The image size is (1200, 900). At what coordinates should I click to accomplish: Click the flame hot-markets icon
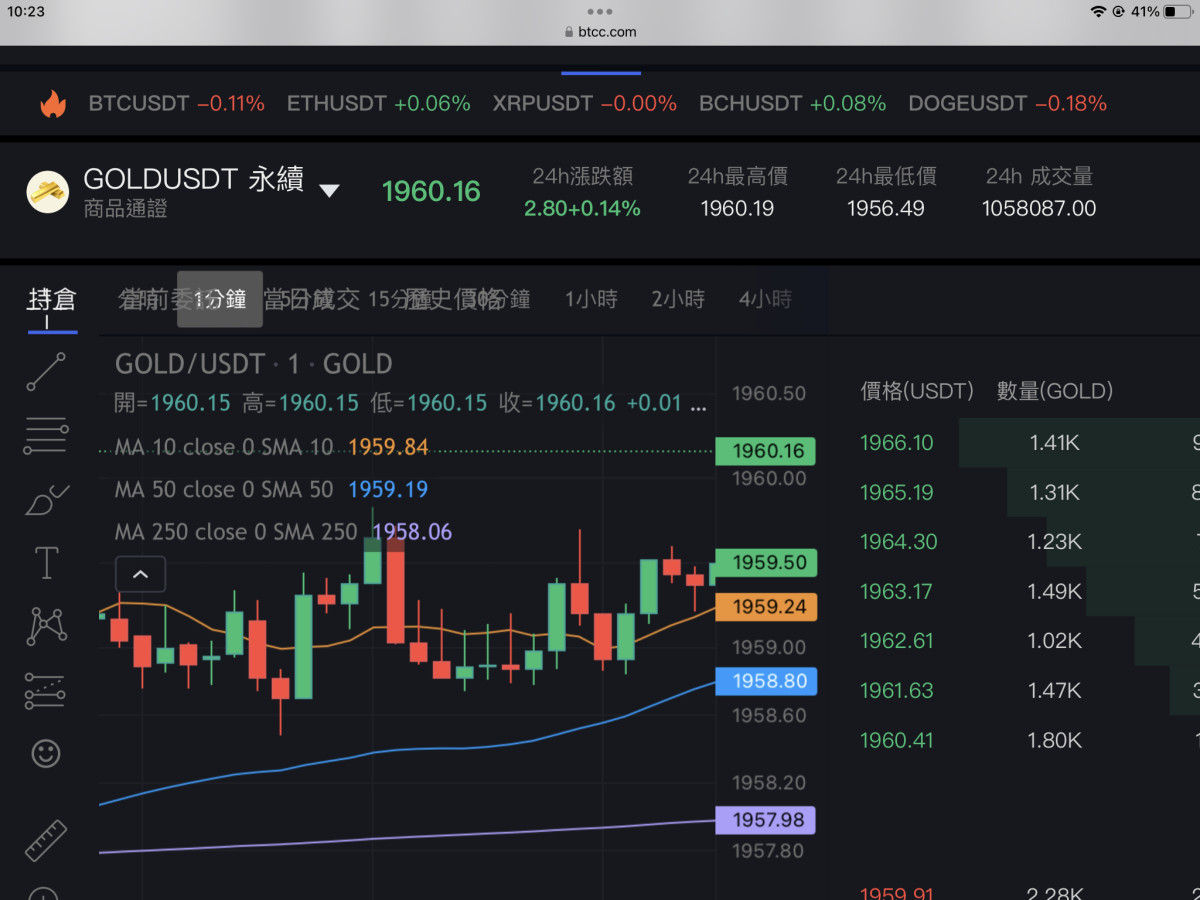pos(52,104)
